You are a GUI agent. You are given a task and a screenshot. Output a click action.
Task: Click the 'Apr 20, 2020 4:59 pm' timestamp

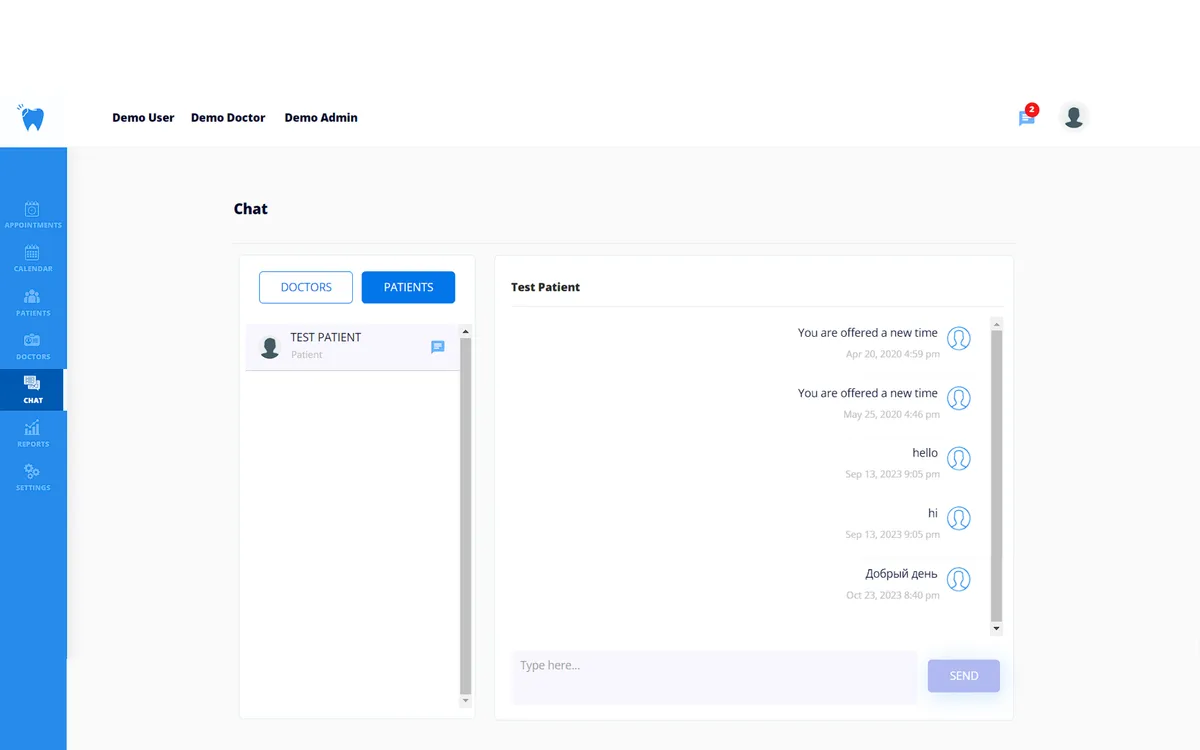(x=893, y=354)
